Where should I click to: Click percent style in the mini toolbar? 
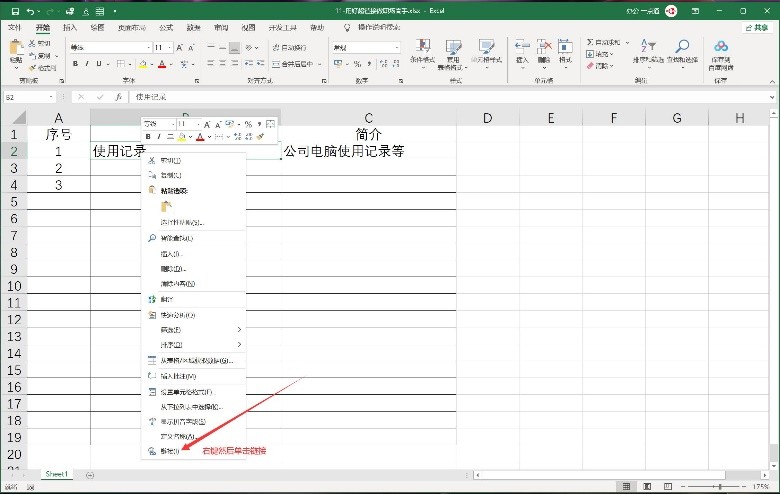(248, 124)
